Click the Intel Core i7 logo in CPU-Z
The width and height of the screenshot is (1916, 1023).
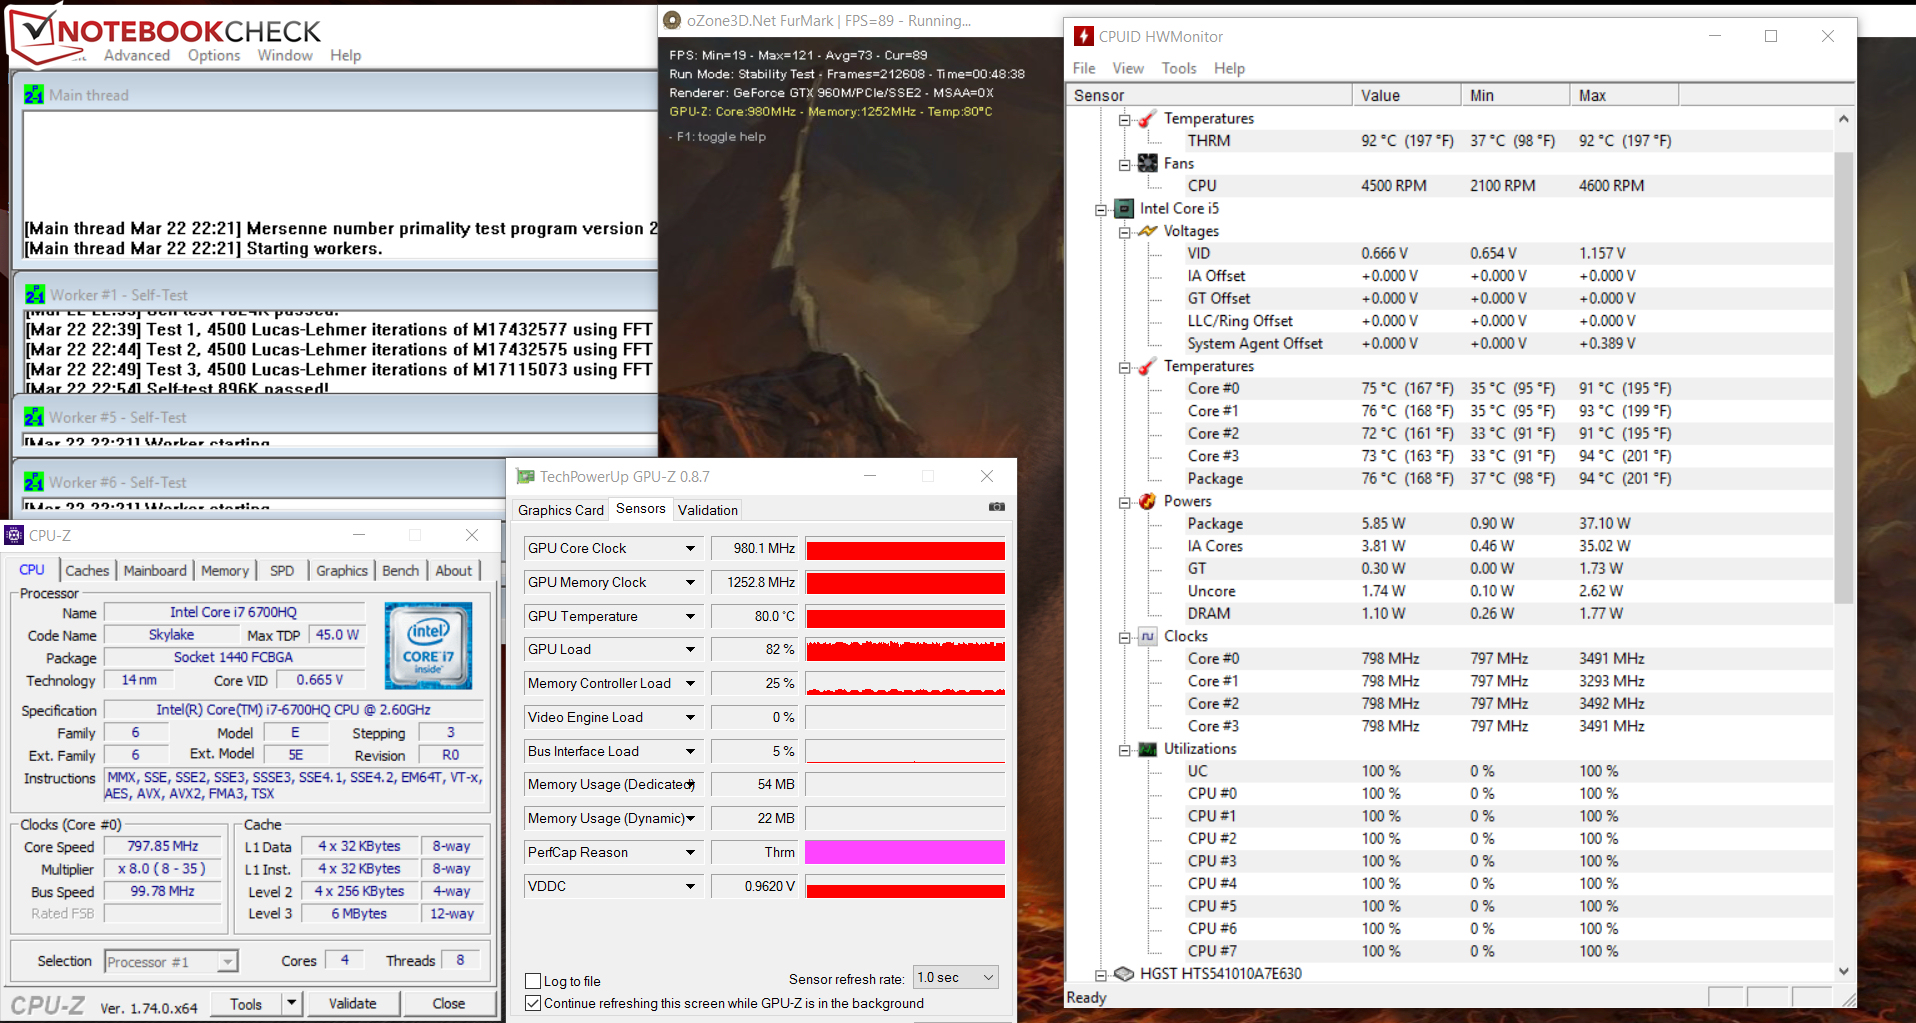point(428,645)
